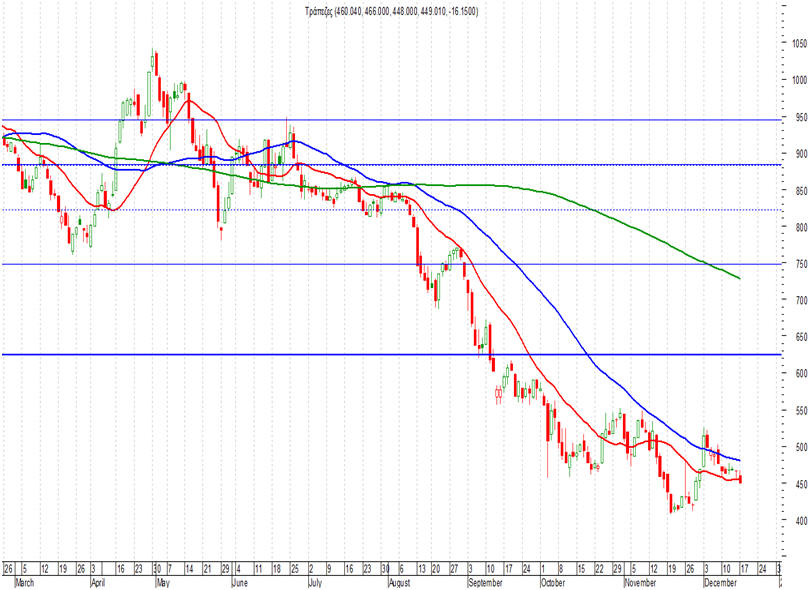Image resolution: width=811 pixels, height=590 pixels.
Task: Click the November month label
Action: click(641, 583)
